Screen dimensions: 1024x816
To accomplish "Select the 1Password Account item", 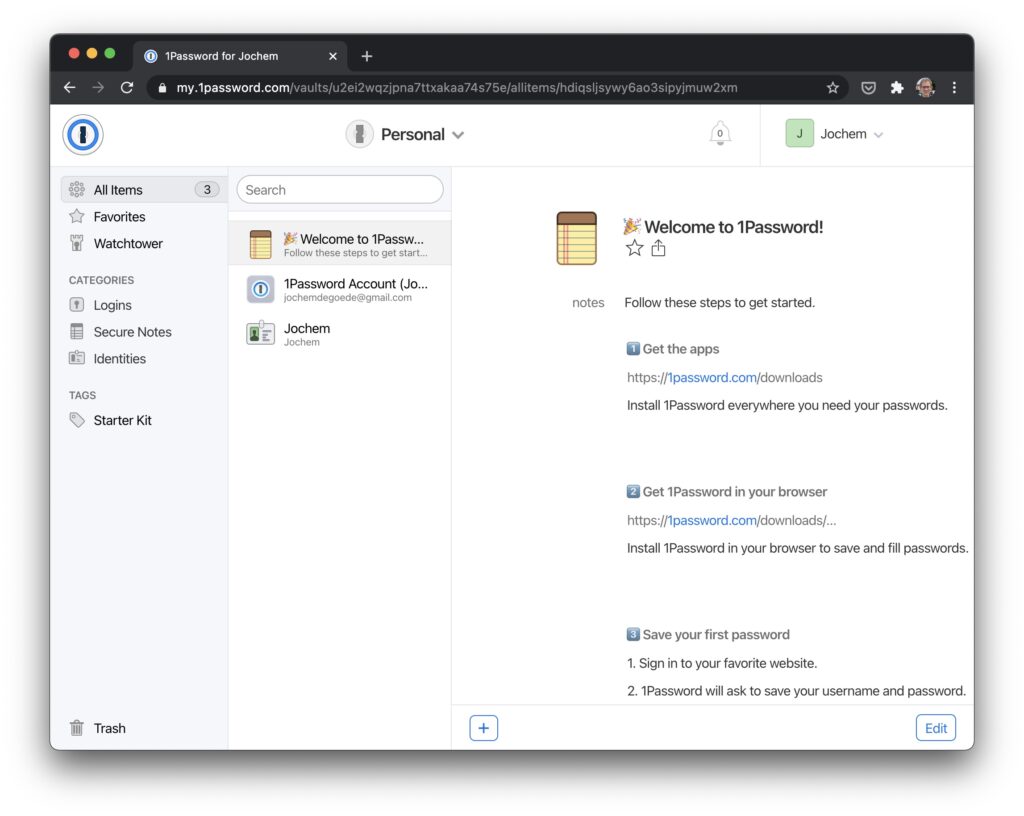I will [x=340, y=289].
